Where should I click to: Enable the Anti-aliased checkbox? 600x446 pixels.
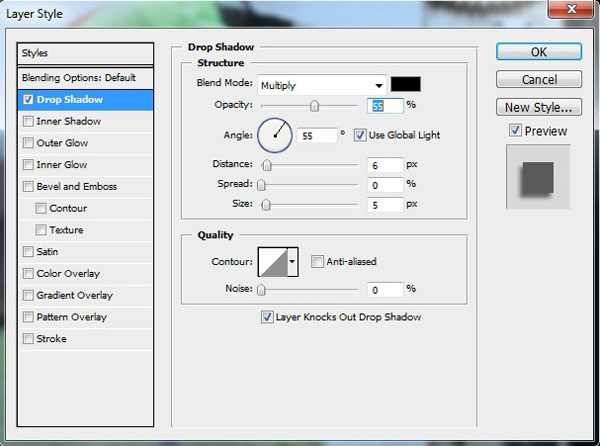point(317,262)
